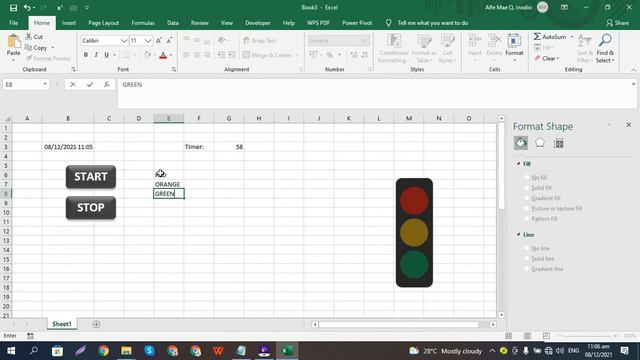Screen dimensions: 640x360
Task: Open Size & Properties tab in Format Shape
Action: 559,143
